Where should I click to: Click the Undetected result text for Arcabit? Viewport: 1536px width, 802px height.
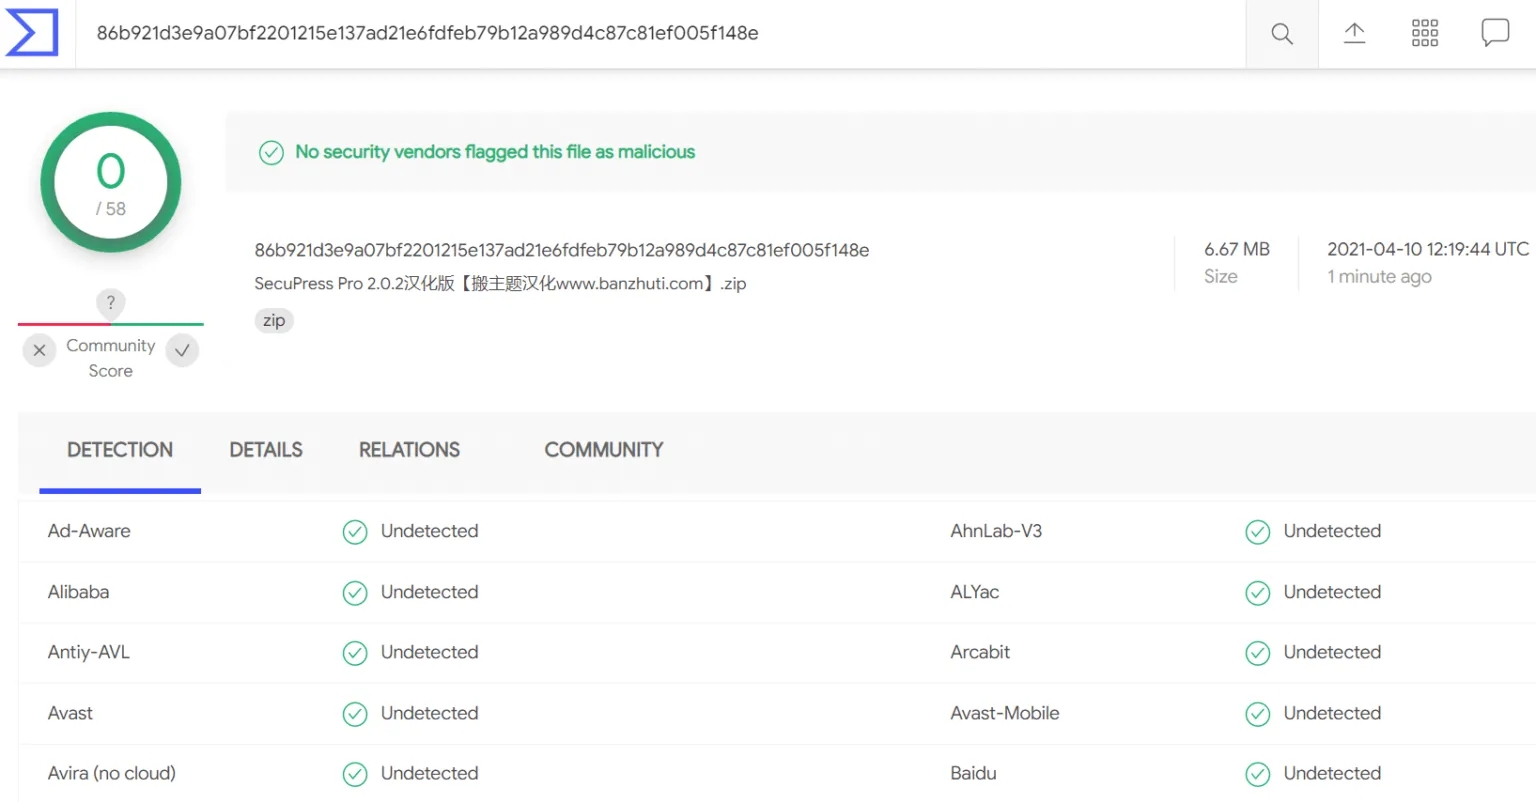tap(1332, 652)
